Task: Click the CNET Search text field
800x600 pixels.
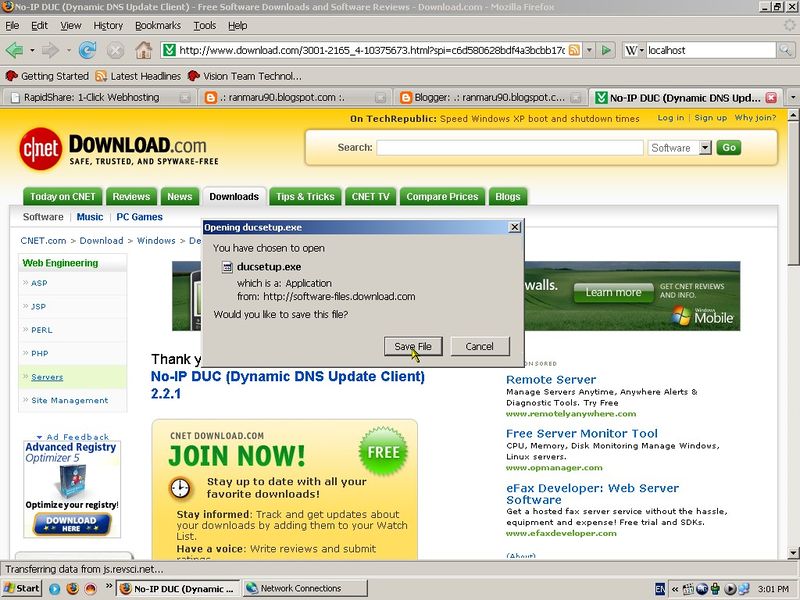Action: click(510, 147)
